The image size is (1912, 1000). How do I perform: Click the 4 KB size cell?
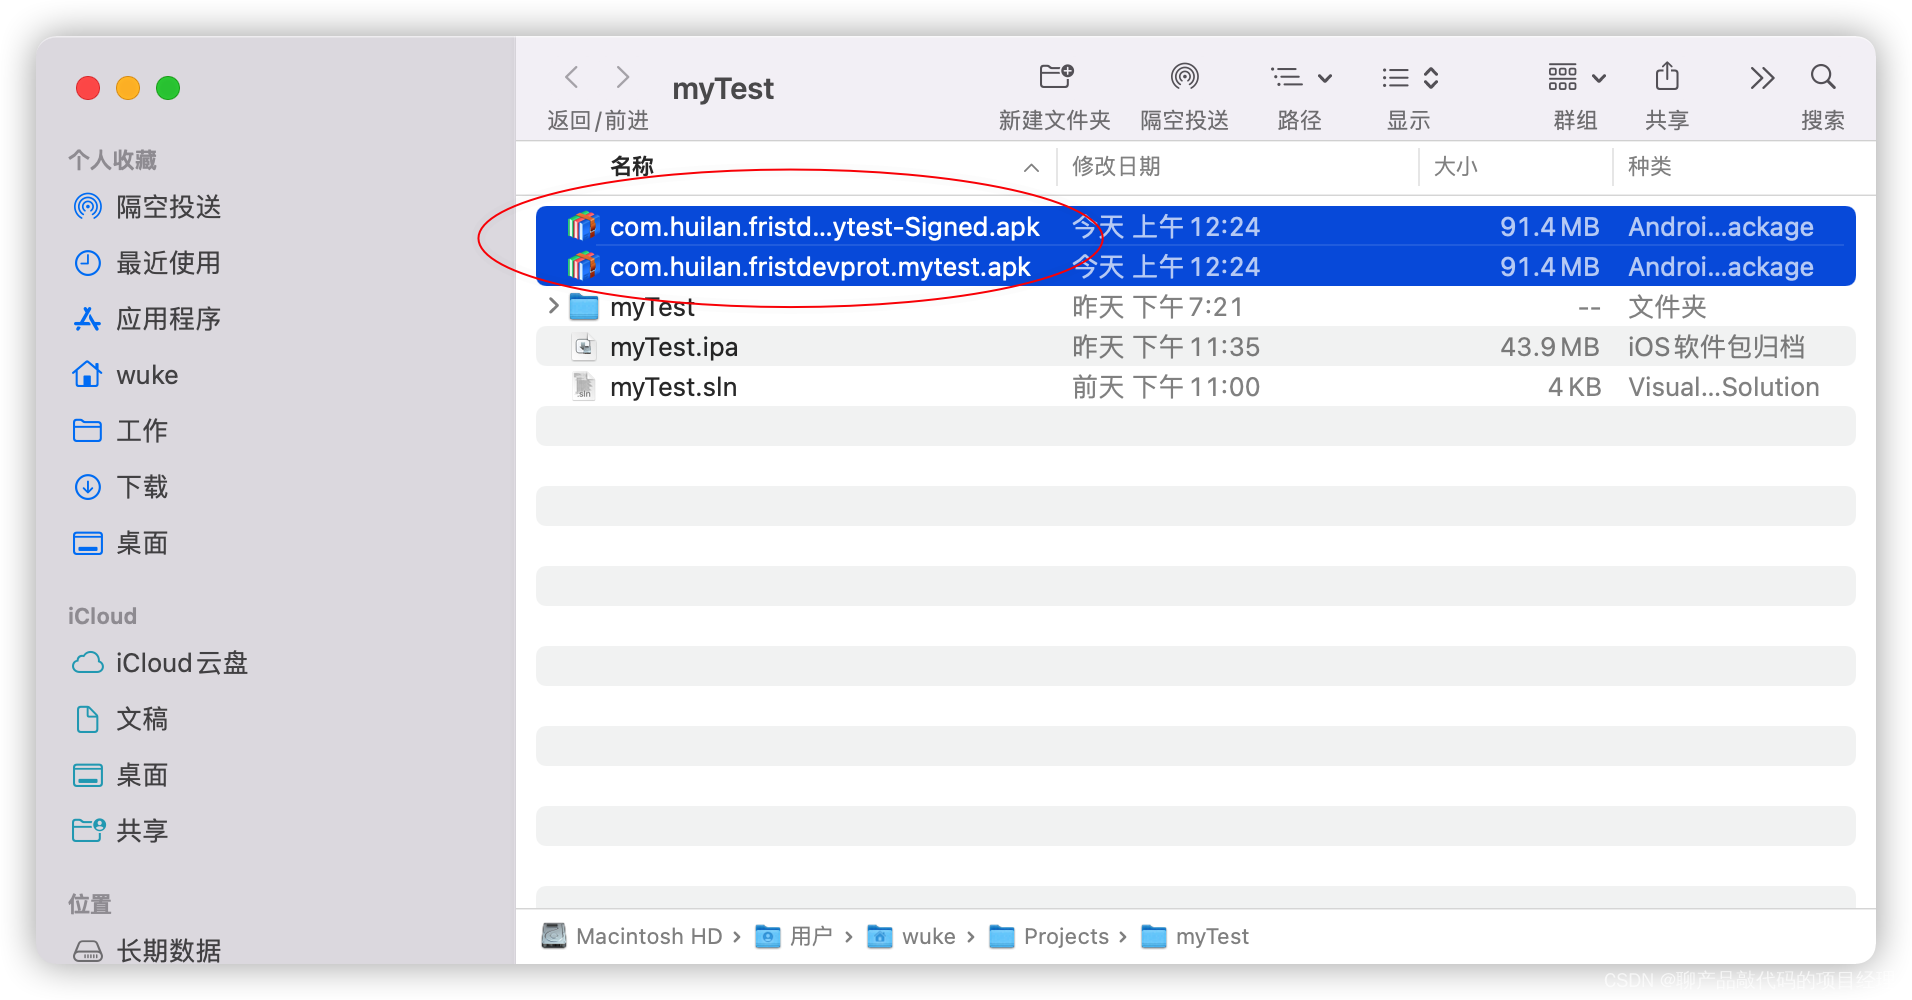click(x=1574, y=387)
